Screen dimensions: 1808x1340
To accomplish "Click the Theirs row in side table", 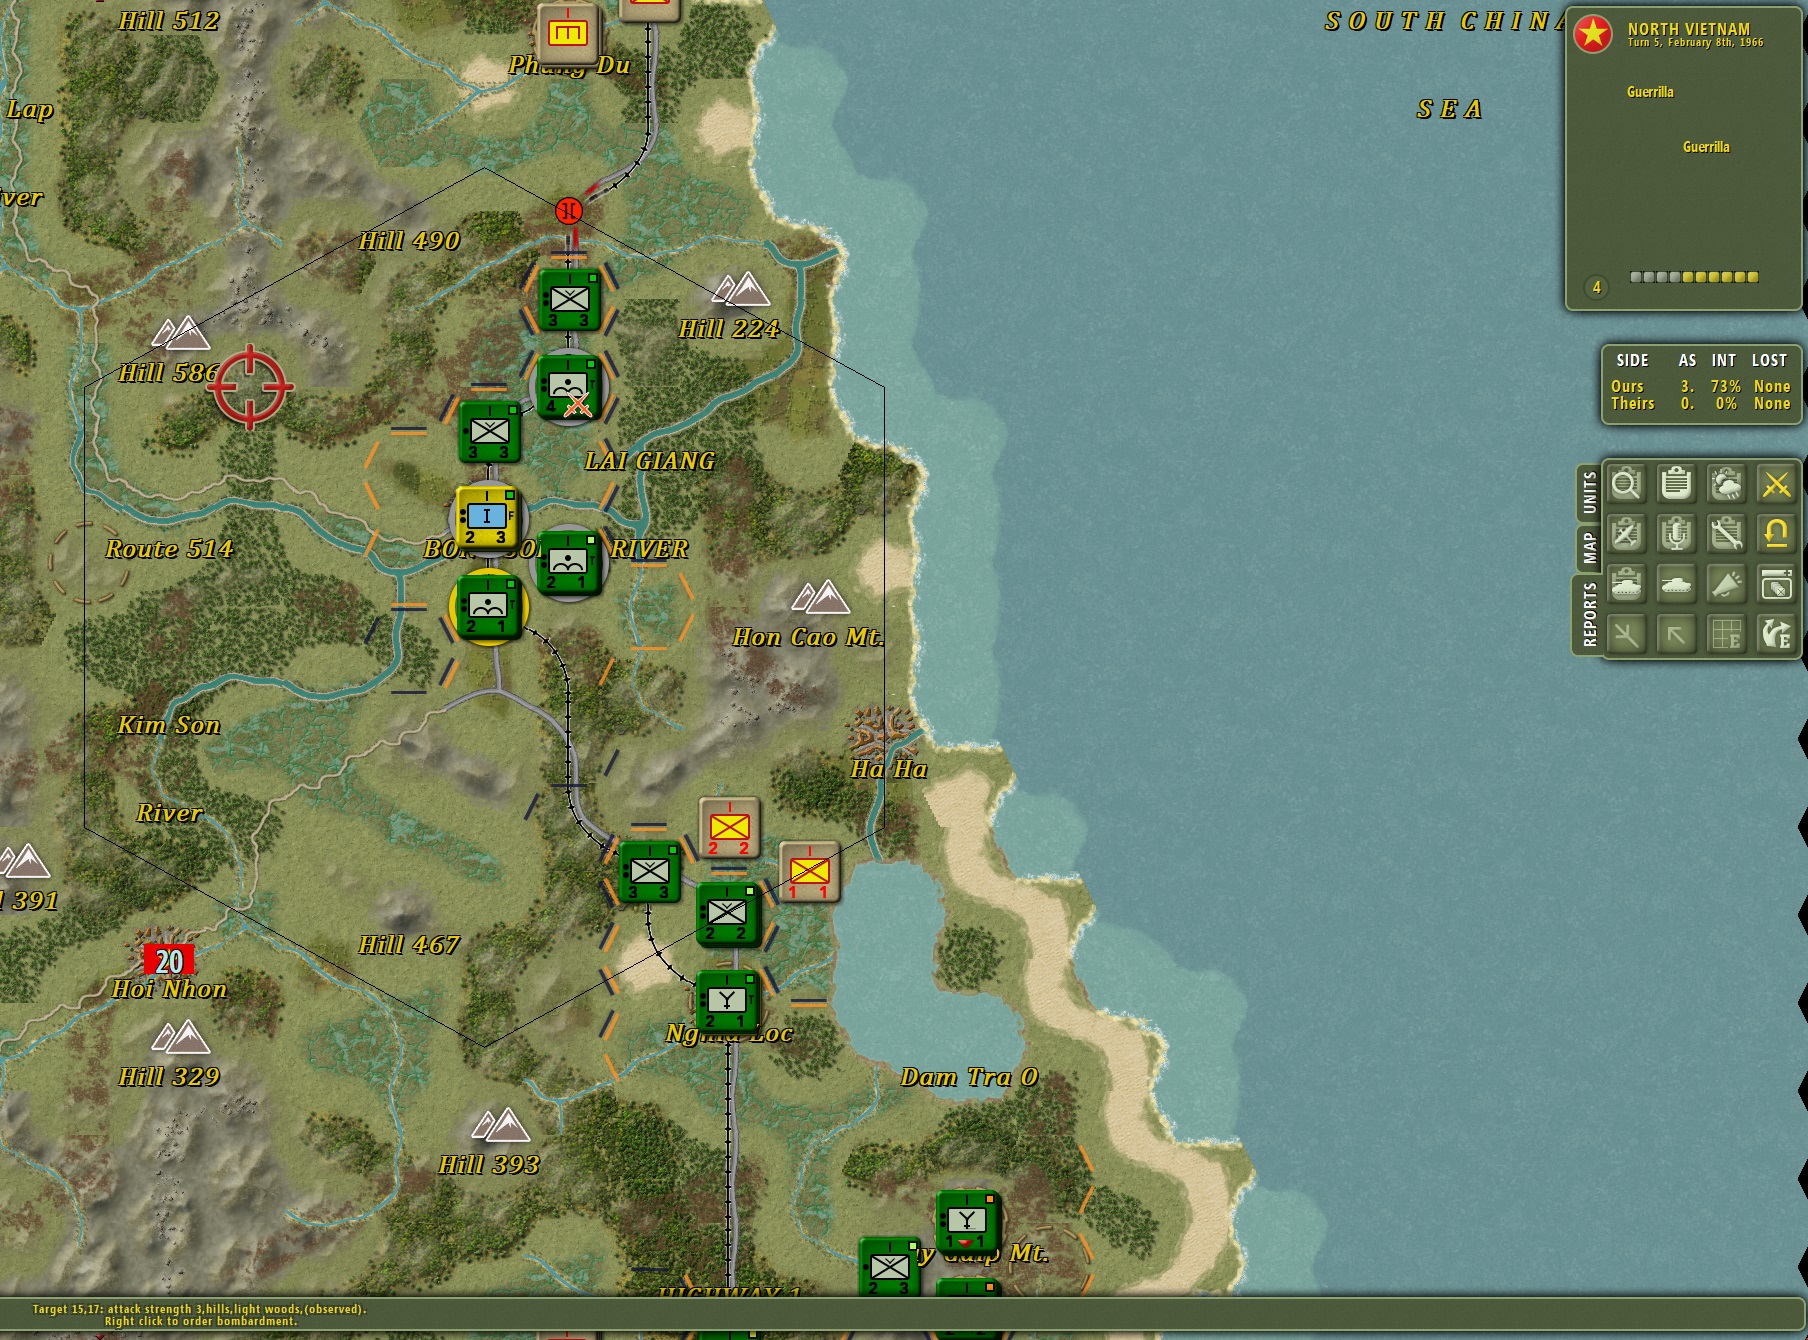I will [x=1700, y=403].
